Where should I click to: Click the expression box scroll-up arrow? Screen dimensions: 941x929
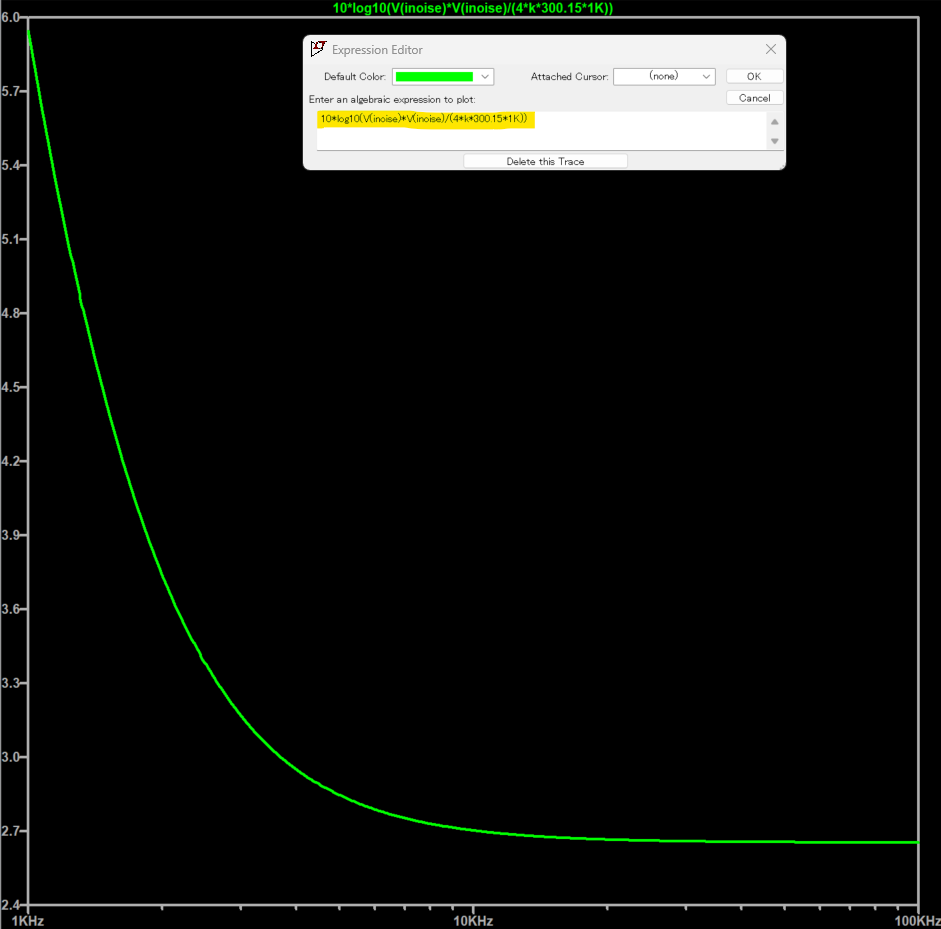pyautogui.click(x=774, y=122)
